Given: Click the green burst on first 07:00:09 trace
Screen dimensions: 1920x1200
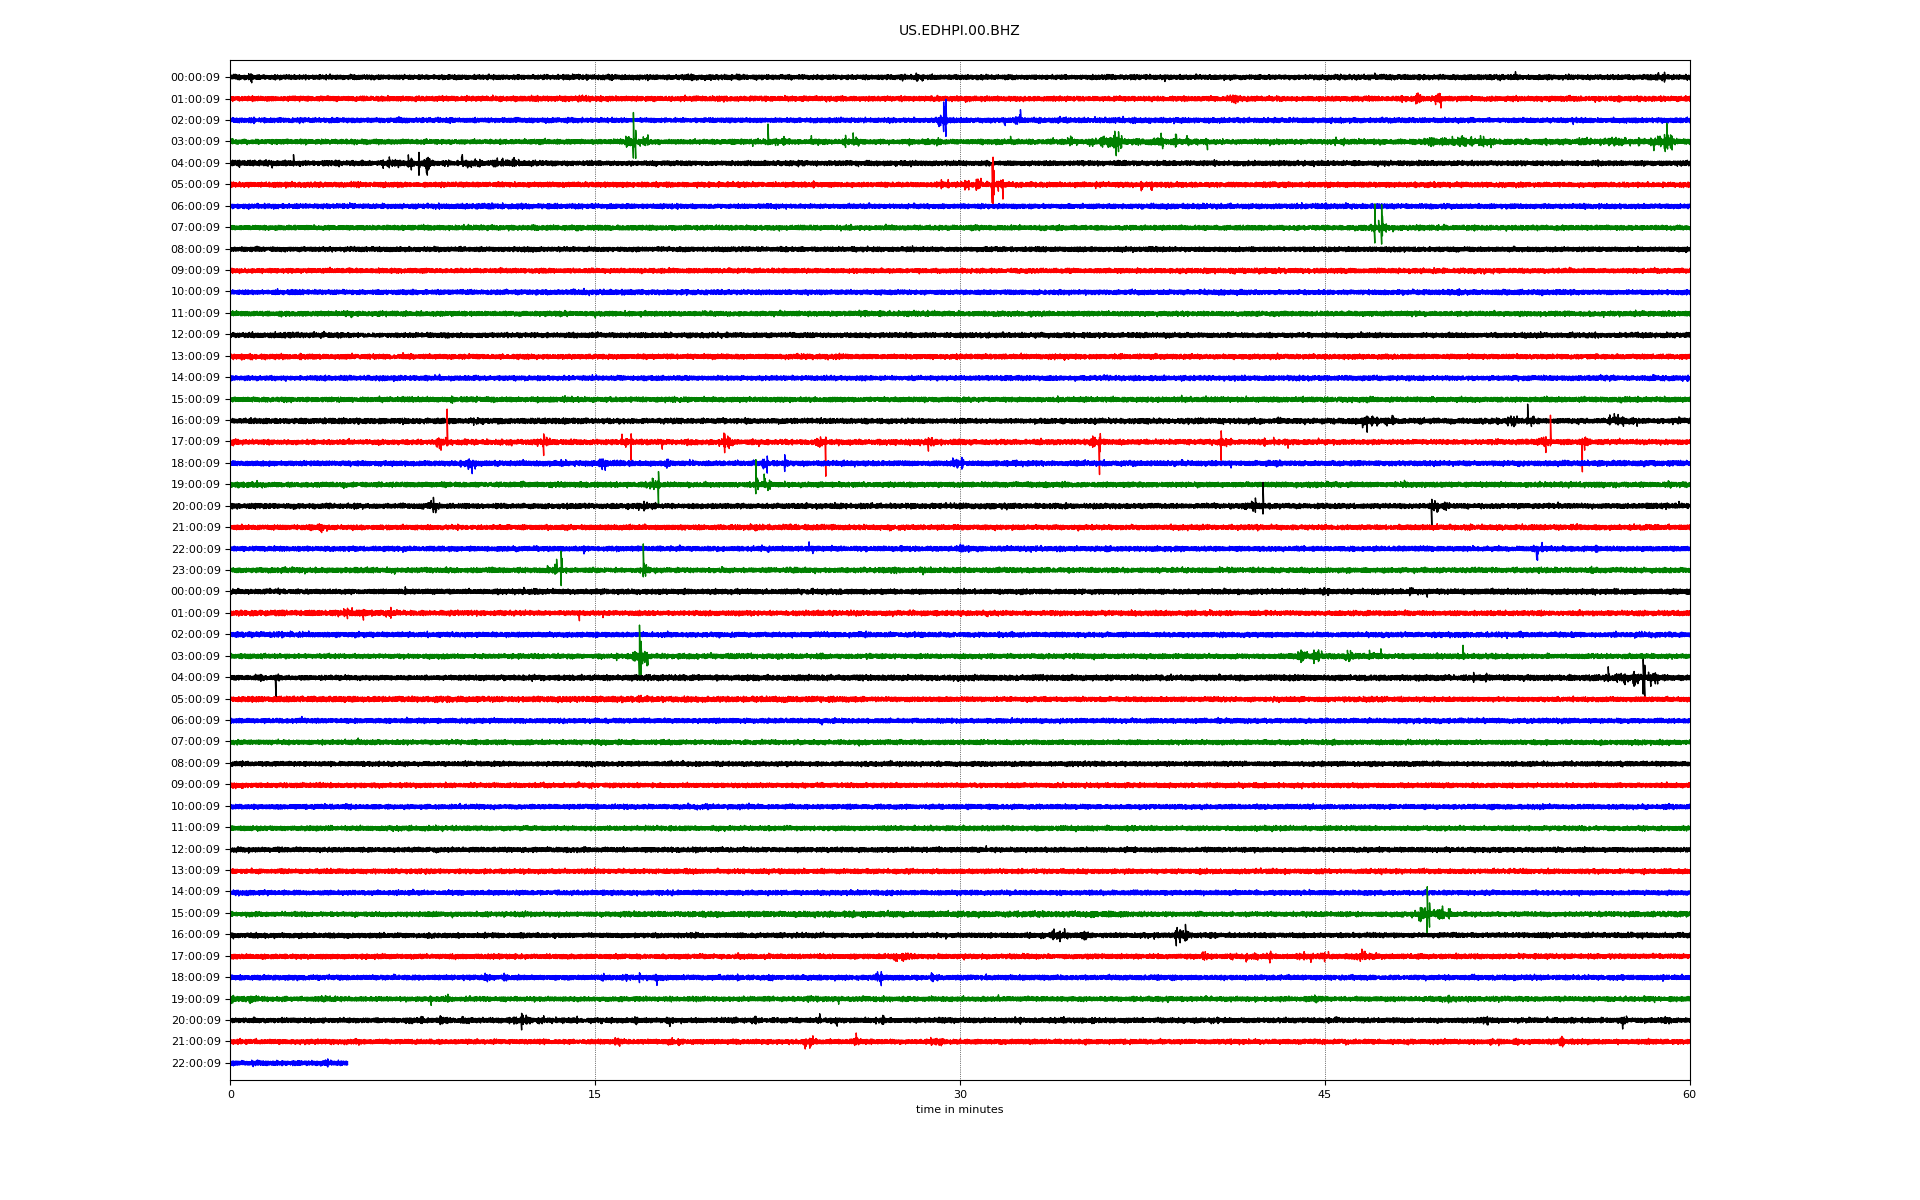Looking at the screenshot, I should 1378,226.
